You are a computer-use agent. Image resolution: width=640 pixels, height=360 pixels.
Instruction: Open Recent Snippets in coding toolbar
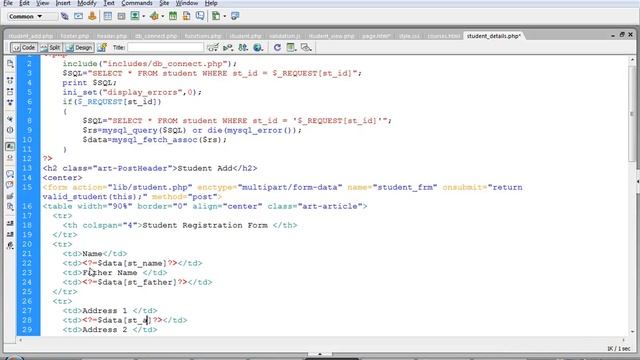coord(10,207)
